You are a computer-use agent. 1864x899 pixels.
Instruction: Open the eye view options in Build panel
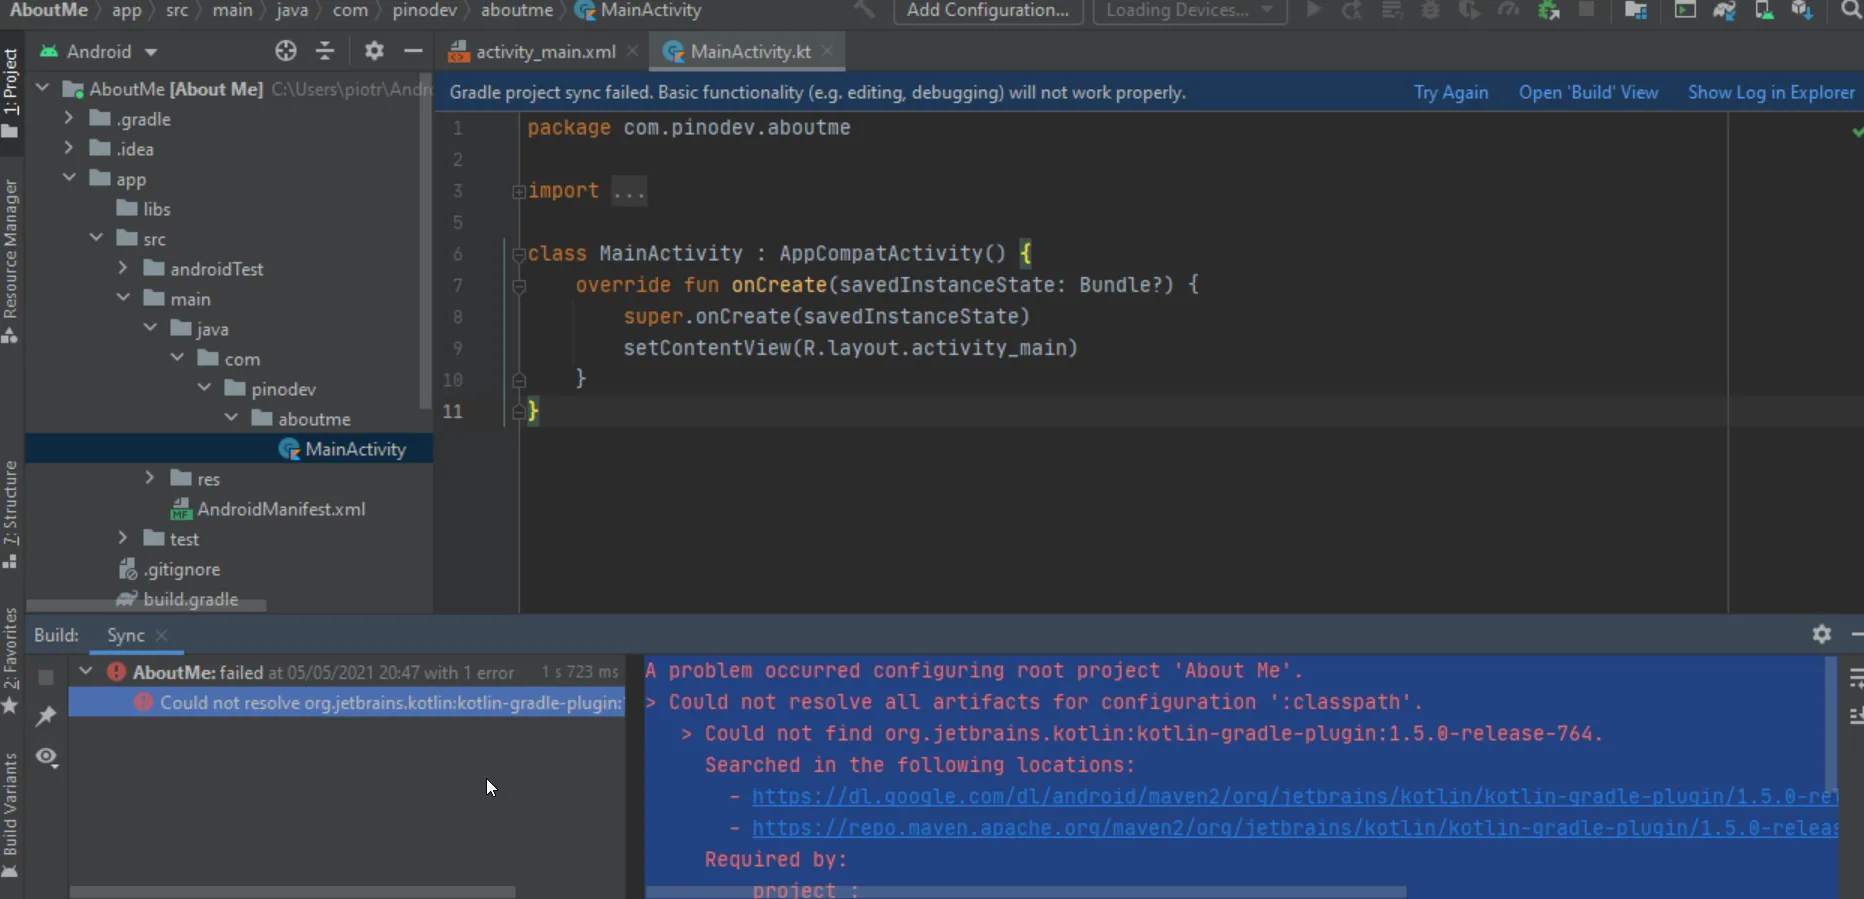[x=47, y=756]
